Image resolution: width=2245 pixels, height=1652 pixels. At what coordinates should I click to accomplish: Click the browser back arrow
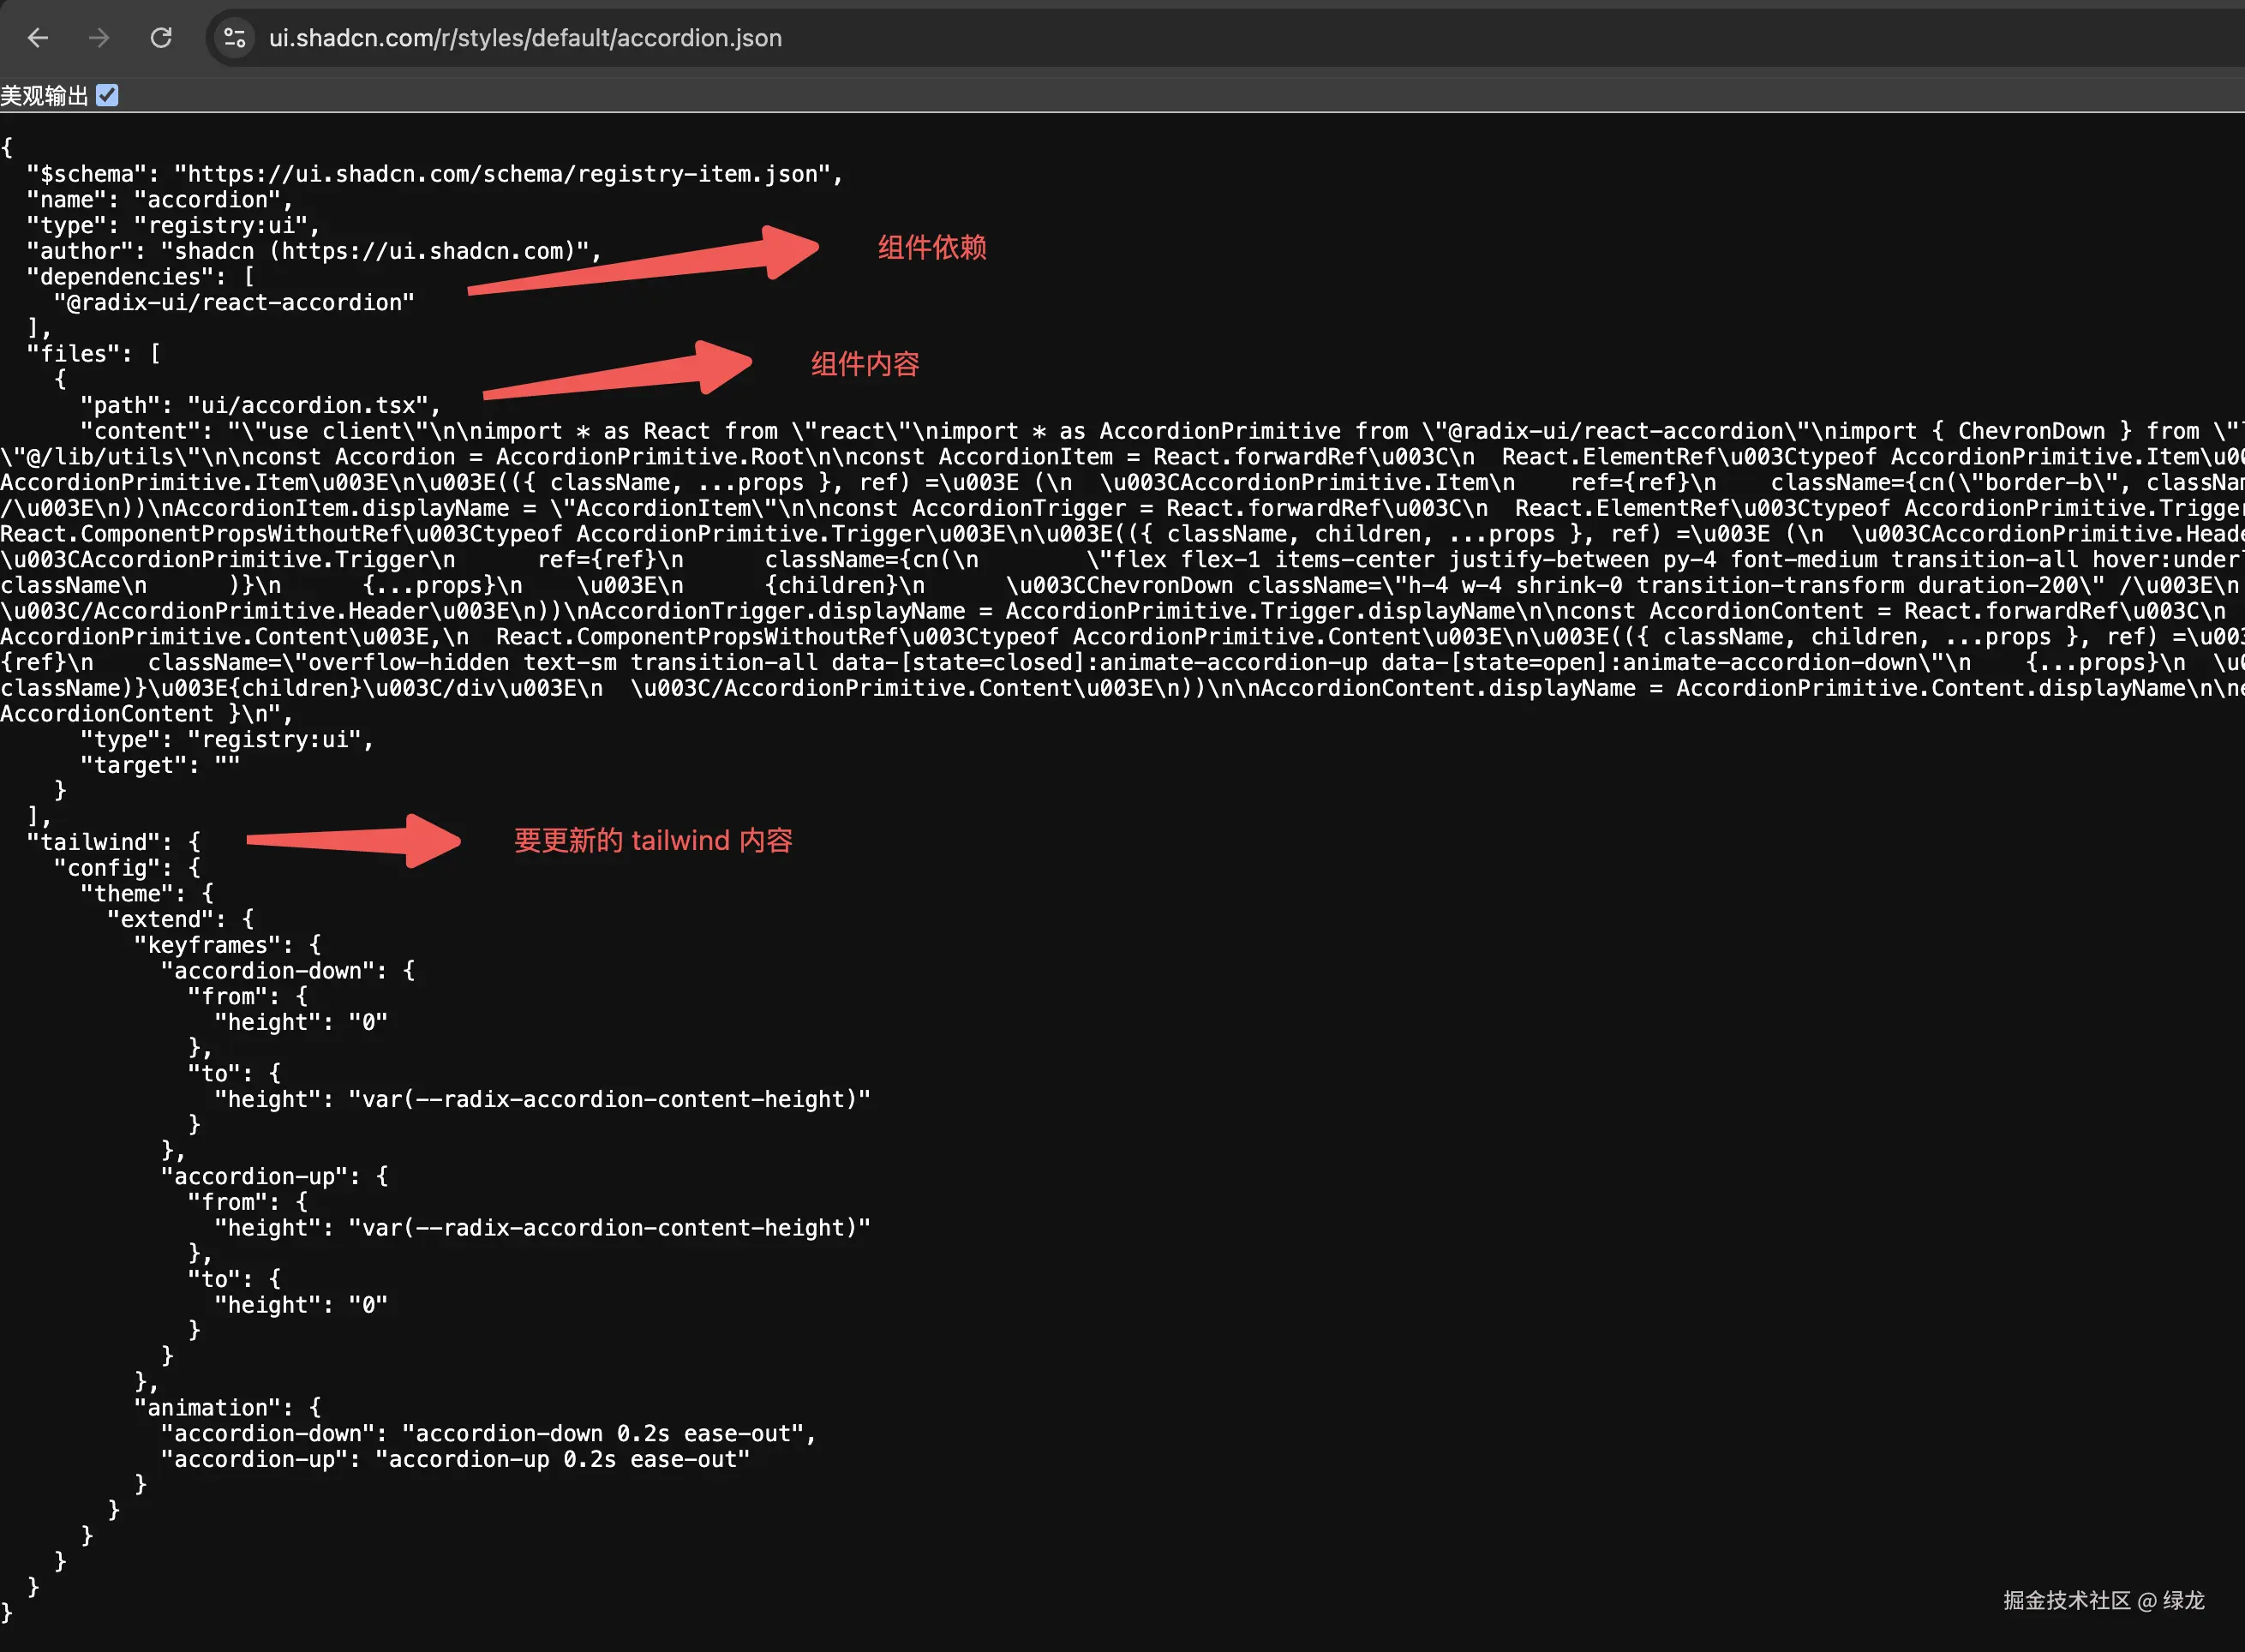pyautogui.click(x=38, y=38)
